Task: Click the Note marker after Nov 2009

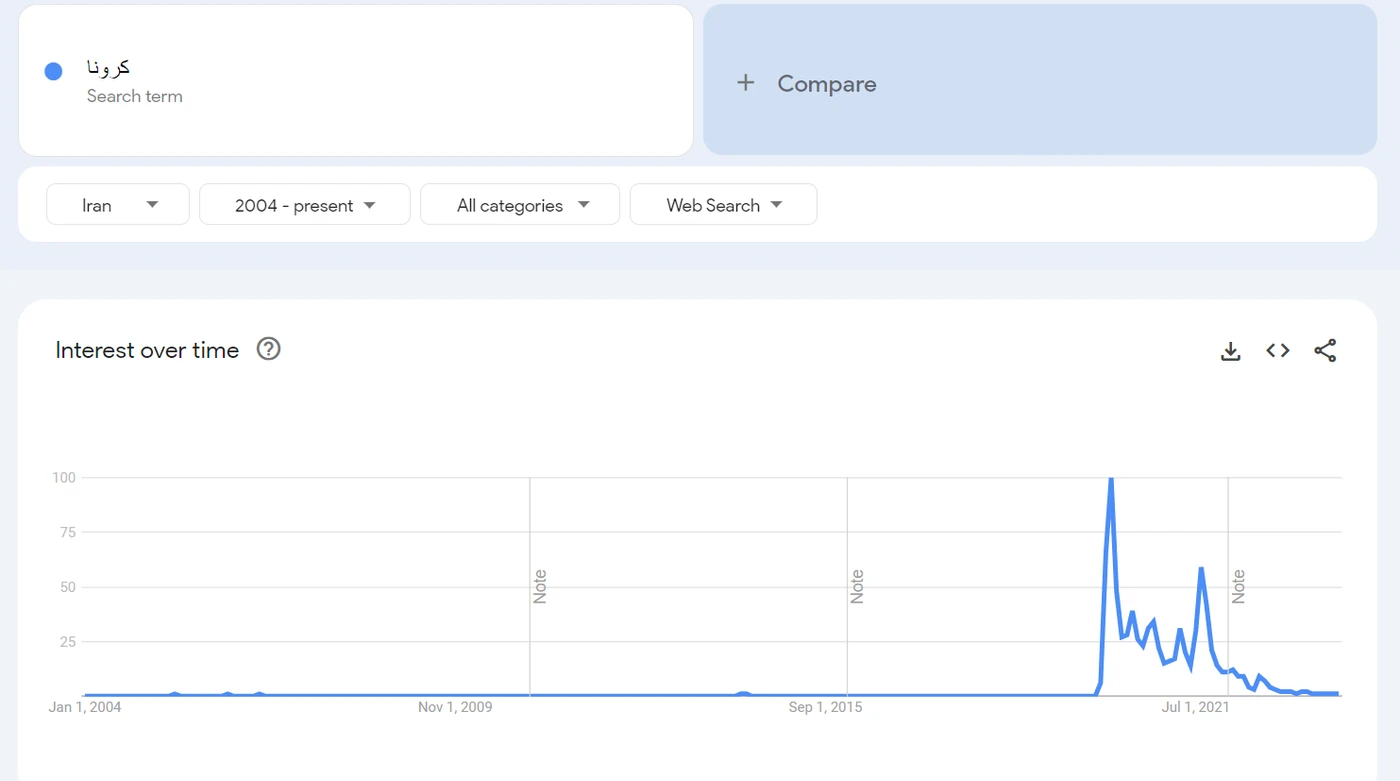Action: pyautogui.click(x=540, y=586)
